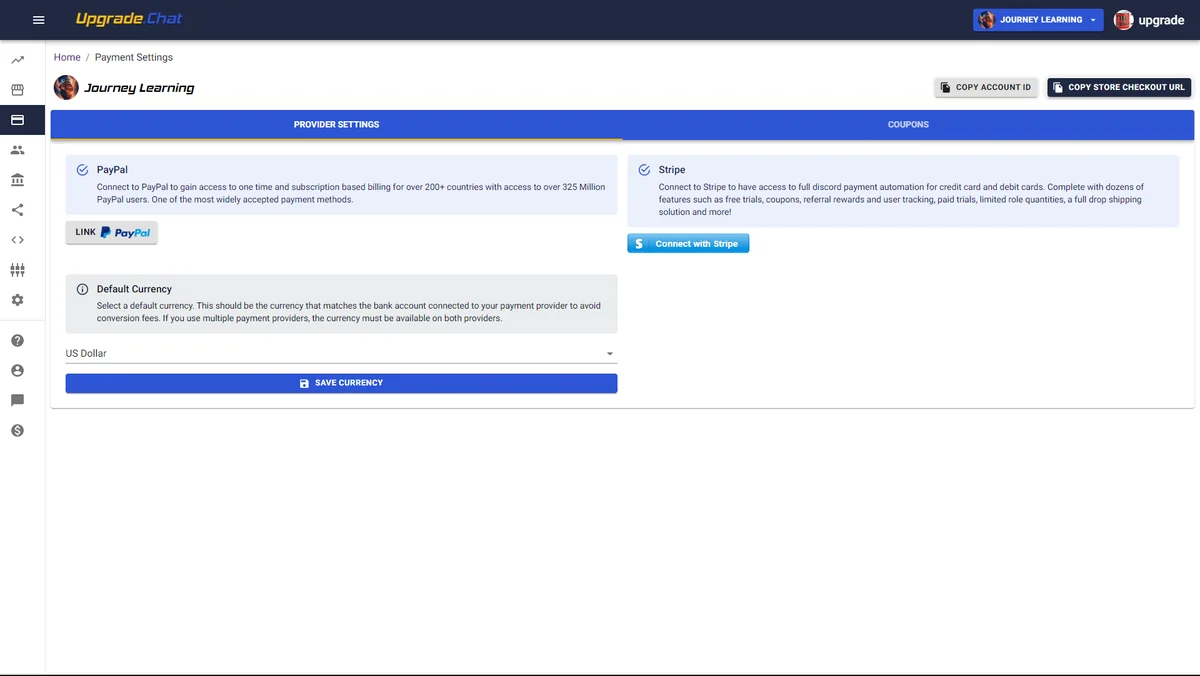This screenshot has width=1200, height=676.
Task: Click the Link PayPal button
Action: coord(112,233)
